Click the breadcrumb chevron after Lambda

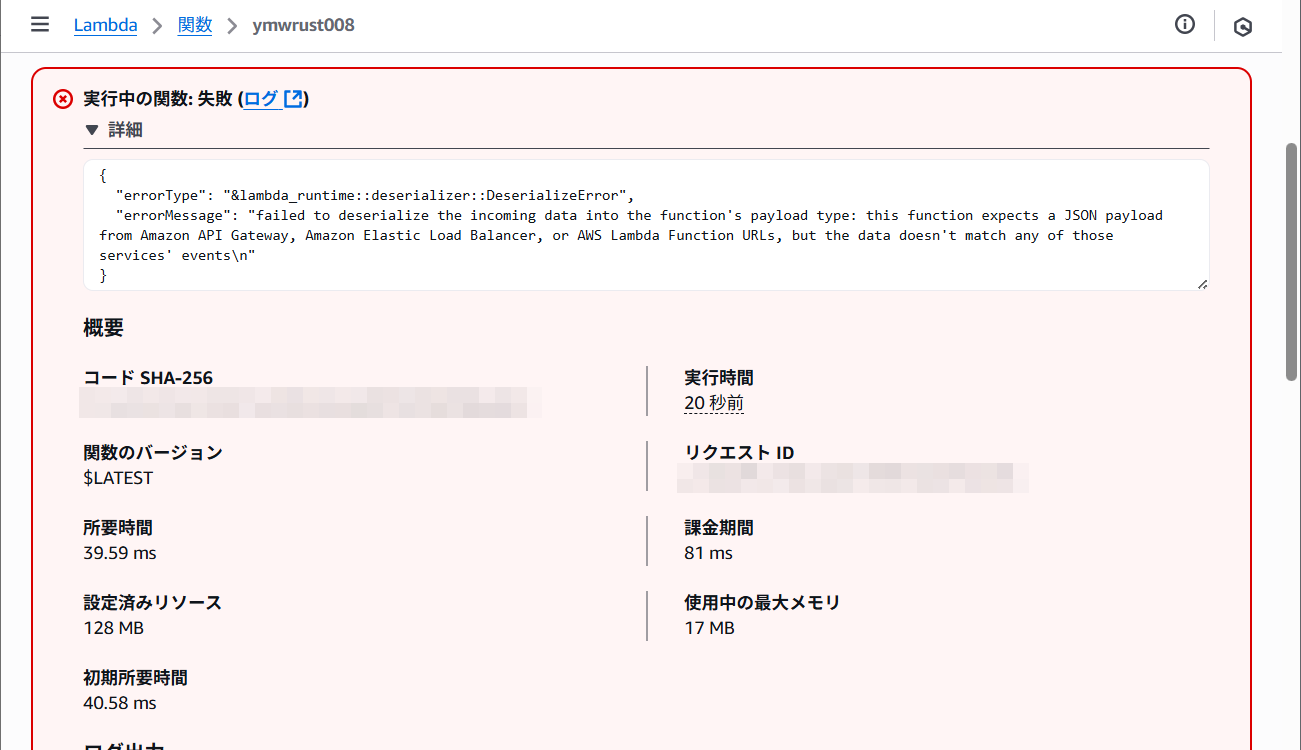[157, 26]
